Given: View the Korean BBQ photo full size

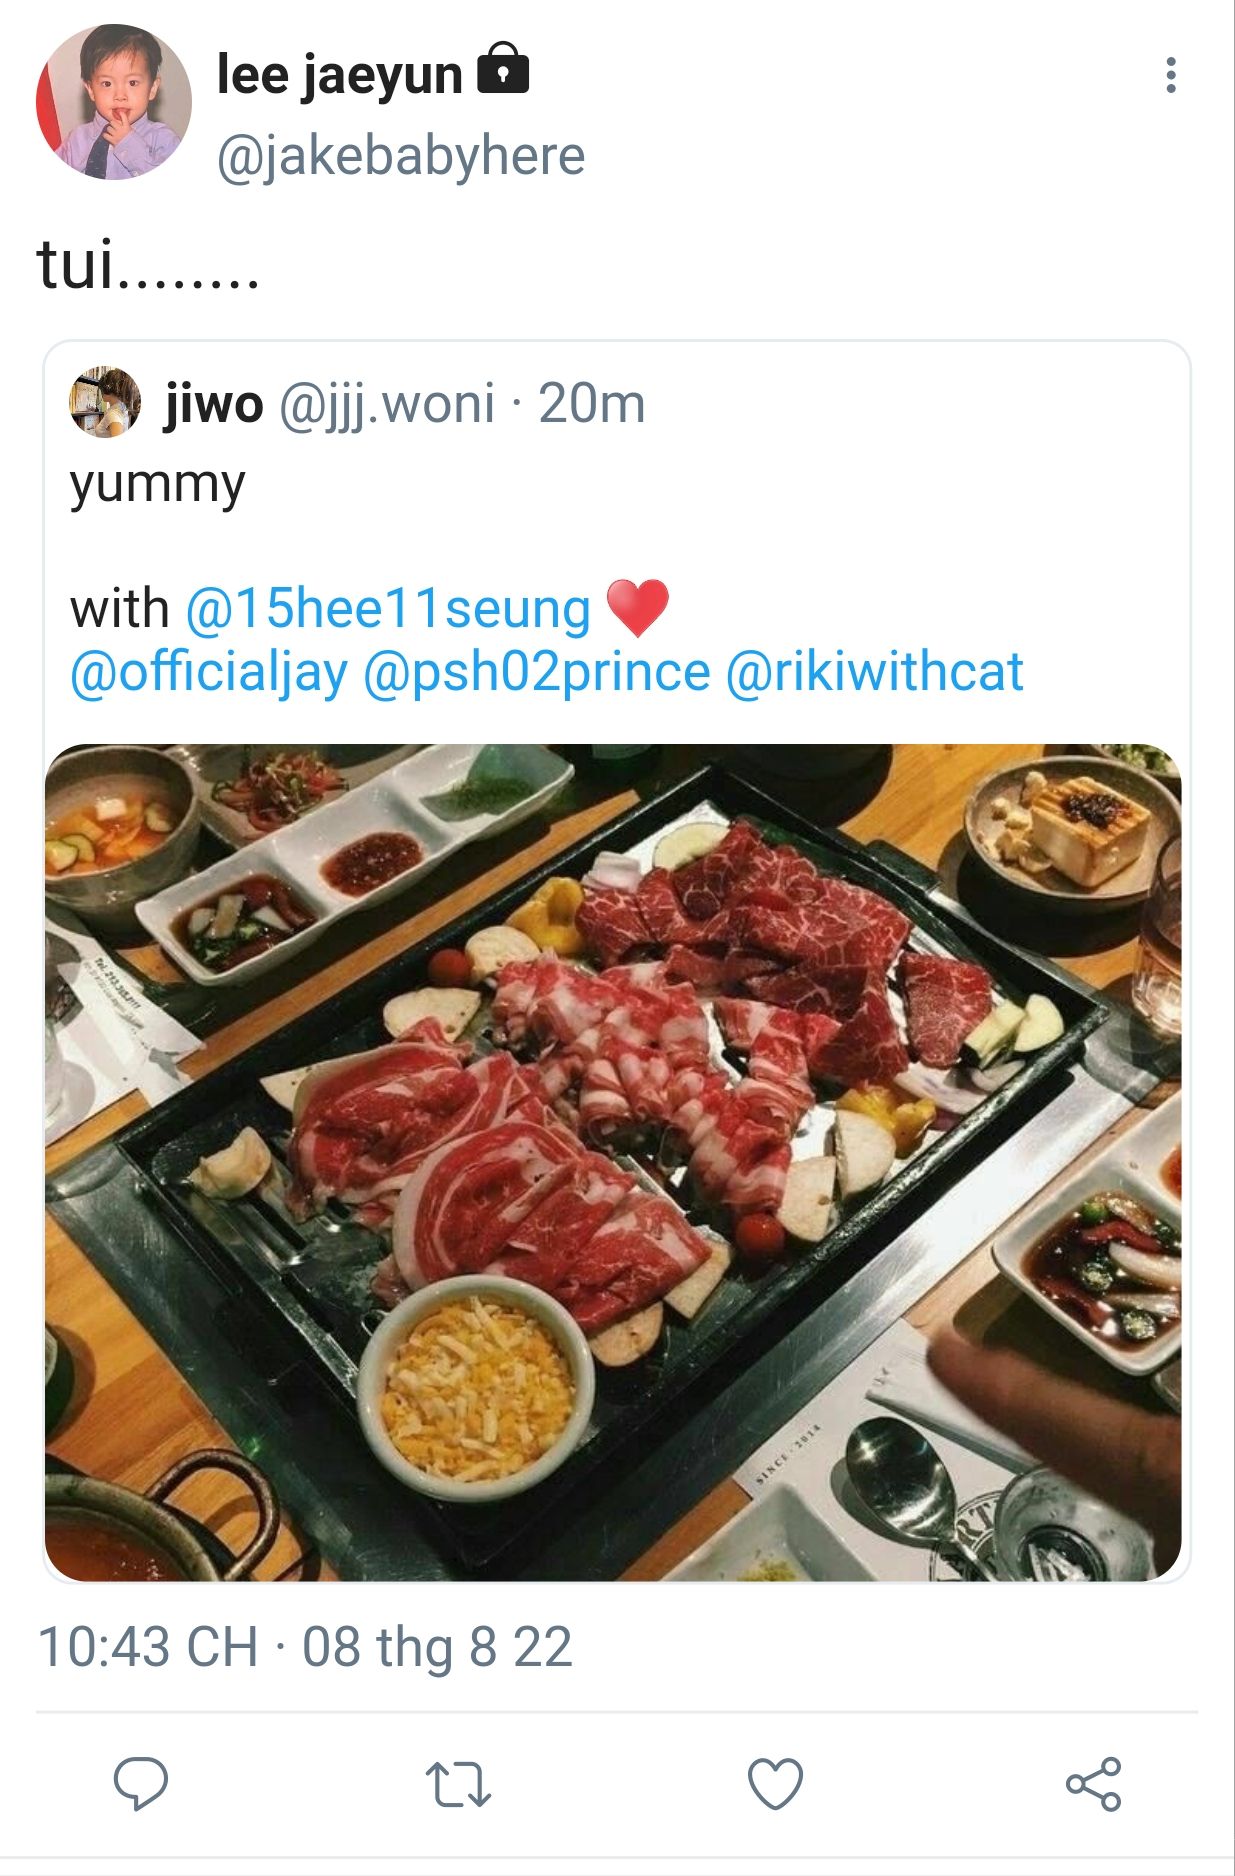Looking at the screenshot, I should tap(613, 1162).
